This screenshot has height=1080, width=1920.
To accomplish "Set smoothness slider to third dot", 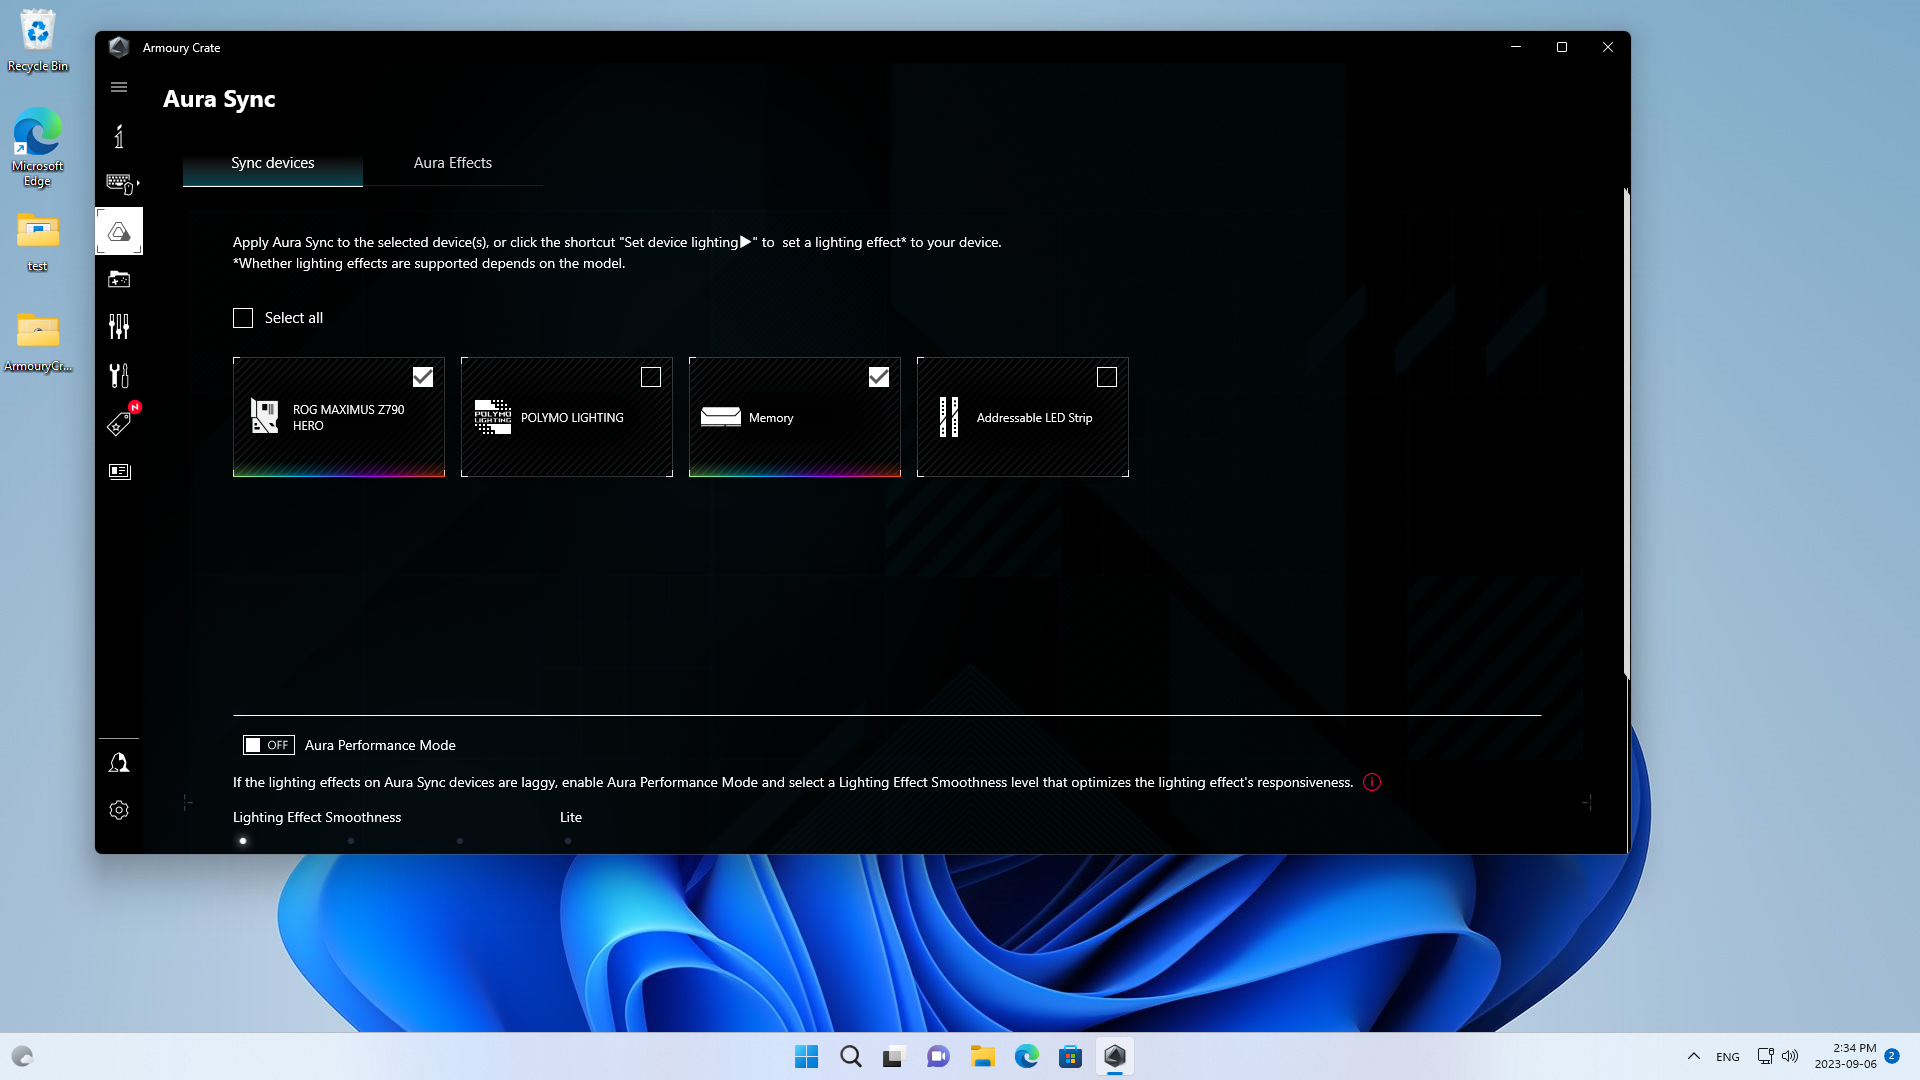I will point(460,841).
